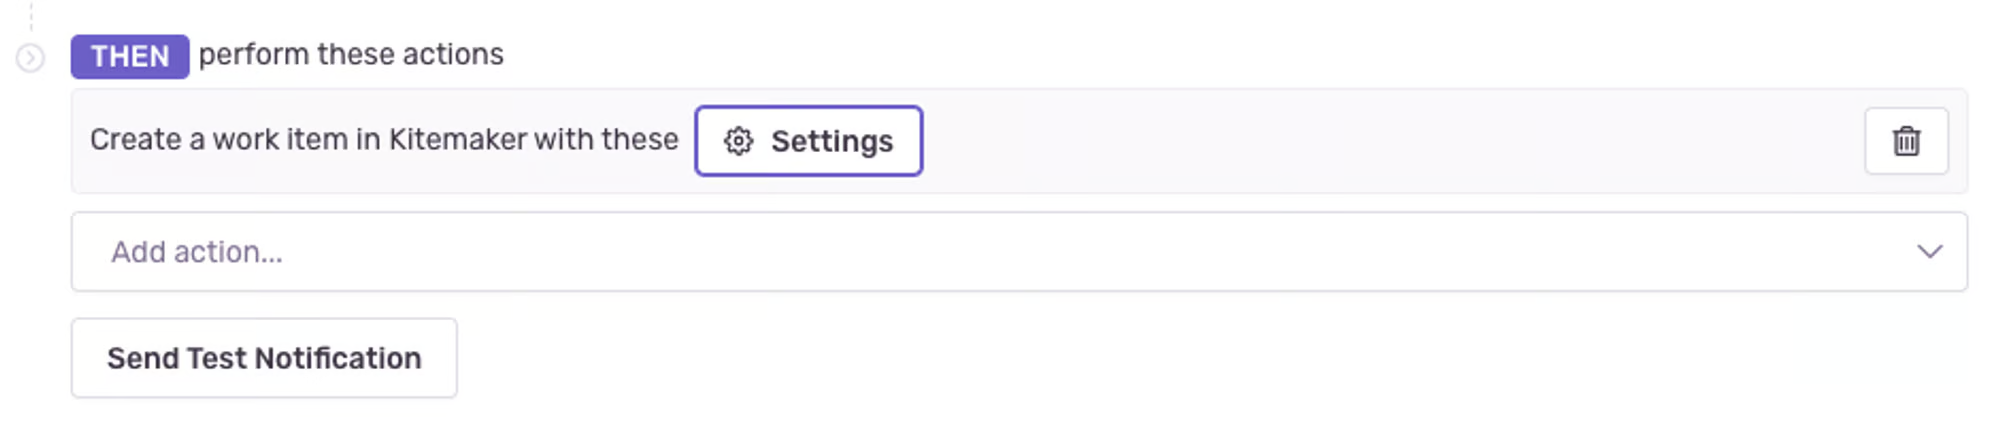Focus the Add action combo box middle area

click(1000, 251)
